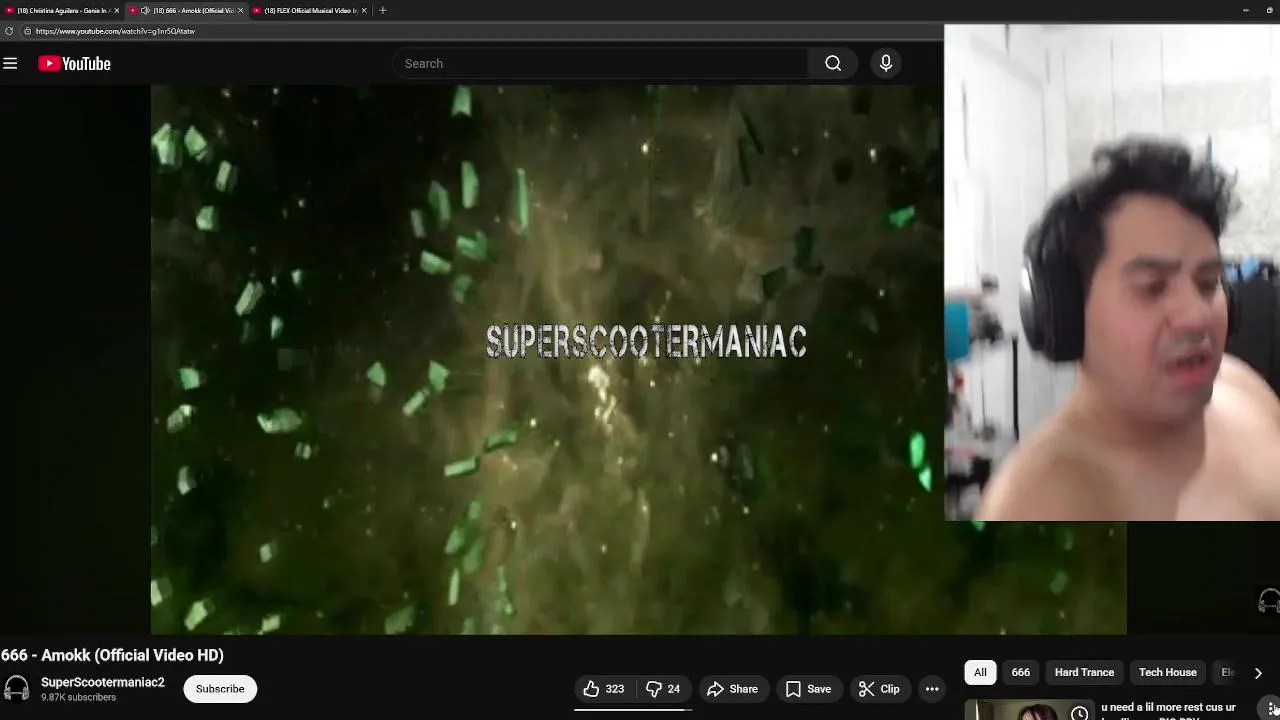Close the 666 - Amokk tab
Viewport: 1280px width, 720px height.
pos(241,10)
